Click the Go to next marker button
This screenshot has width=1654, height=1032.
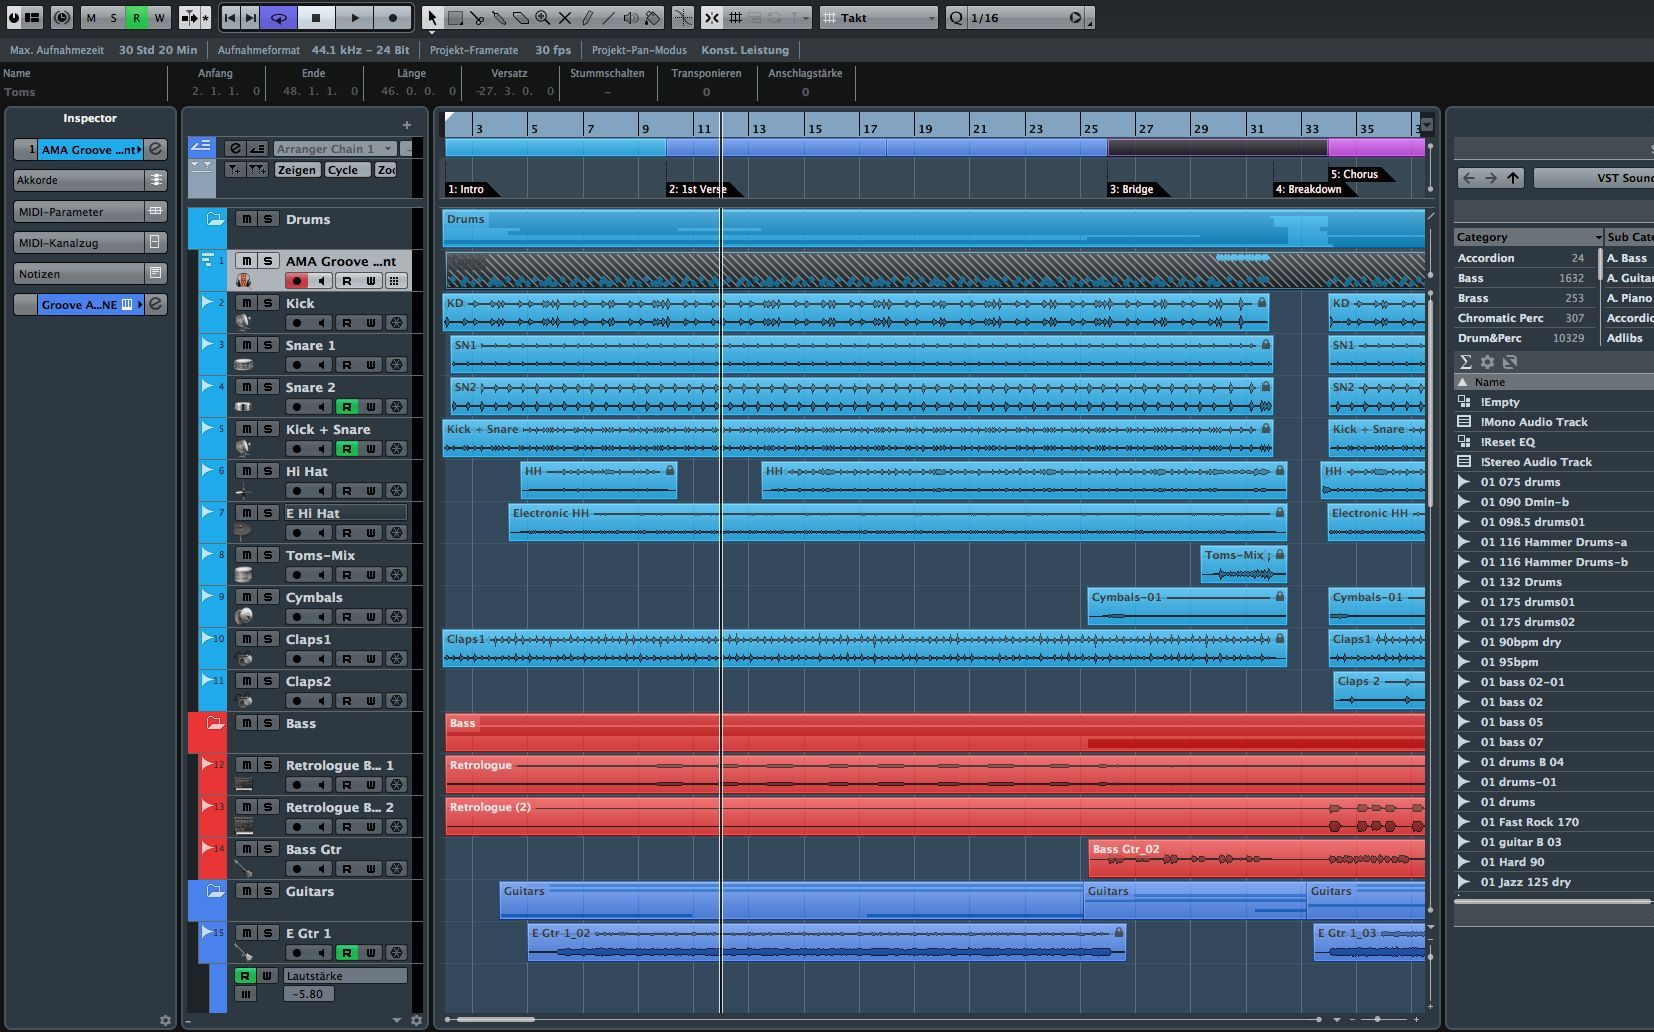pyautogui.click(x=252, y=18)
